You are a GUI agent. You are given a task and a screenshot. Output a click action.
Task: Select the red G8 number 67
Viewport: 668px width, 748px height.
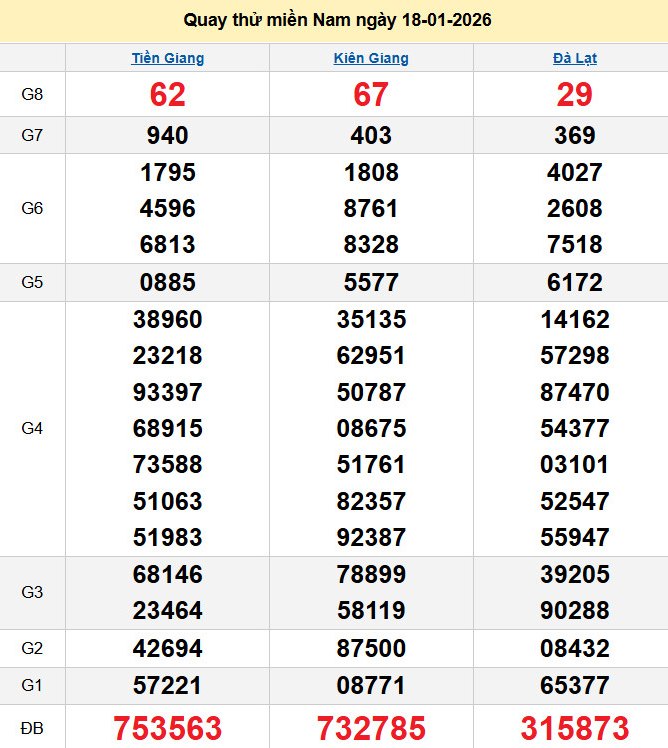coord(370,95)
